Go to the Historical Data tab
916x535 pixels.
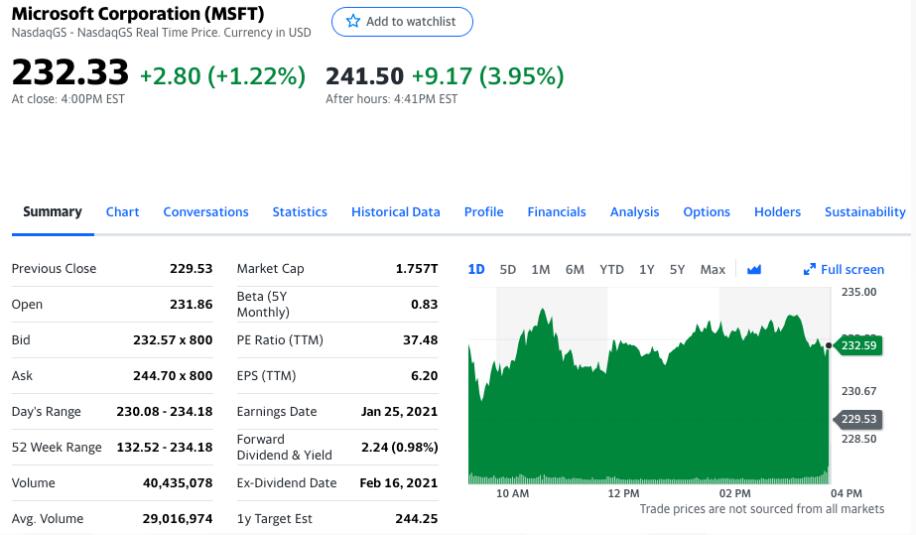(395, 211)
